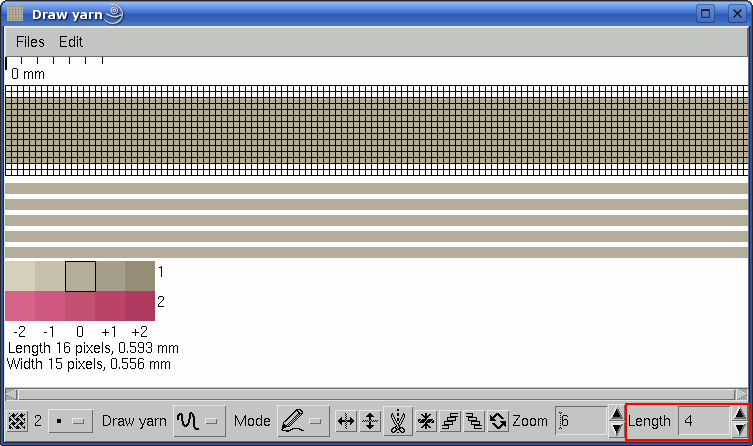Click the Zoom input field
This screenshot has height=446, width=753.
click(581, 421)
